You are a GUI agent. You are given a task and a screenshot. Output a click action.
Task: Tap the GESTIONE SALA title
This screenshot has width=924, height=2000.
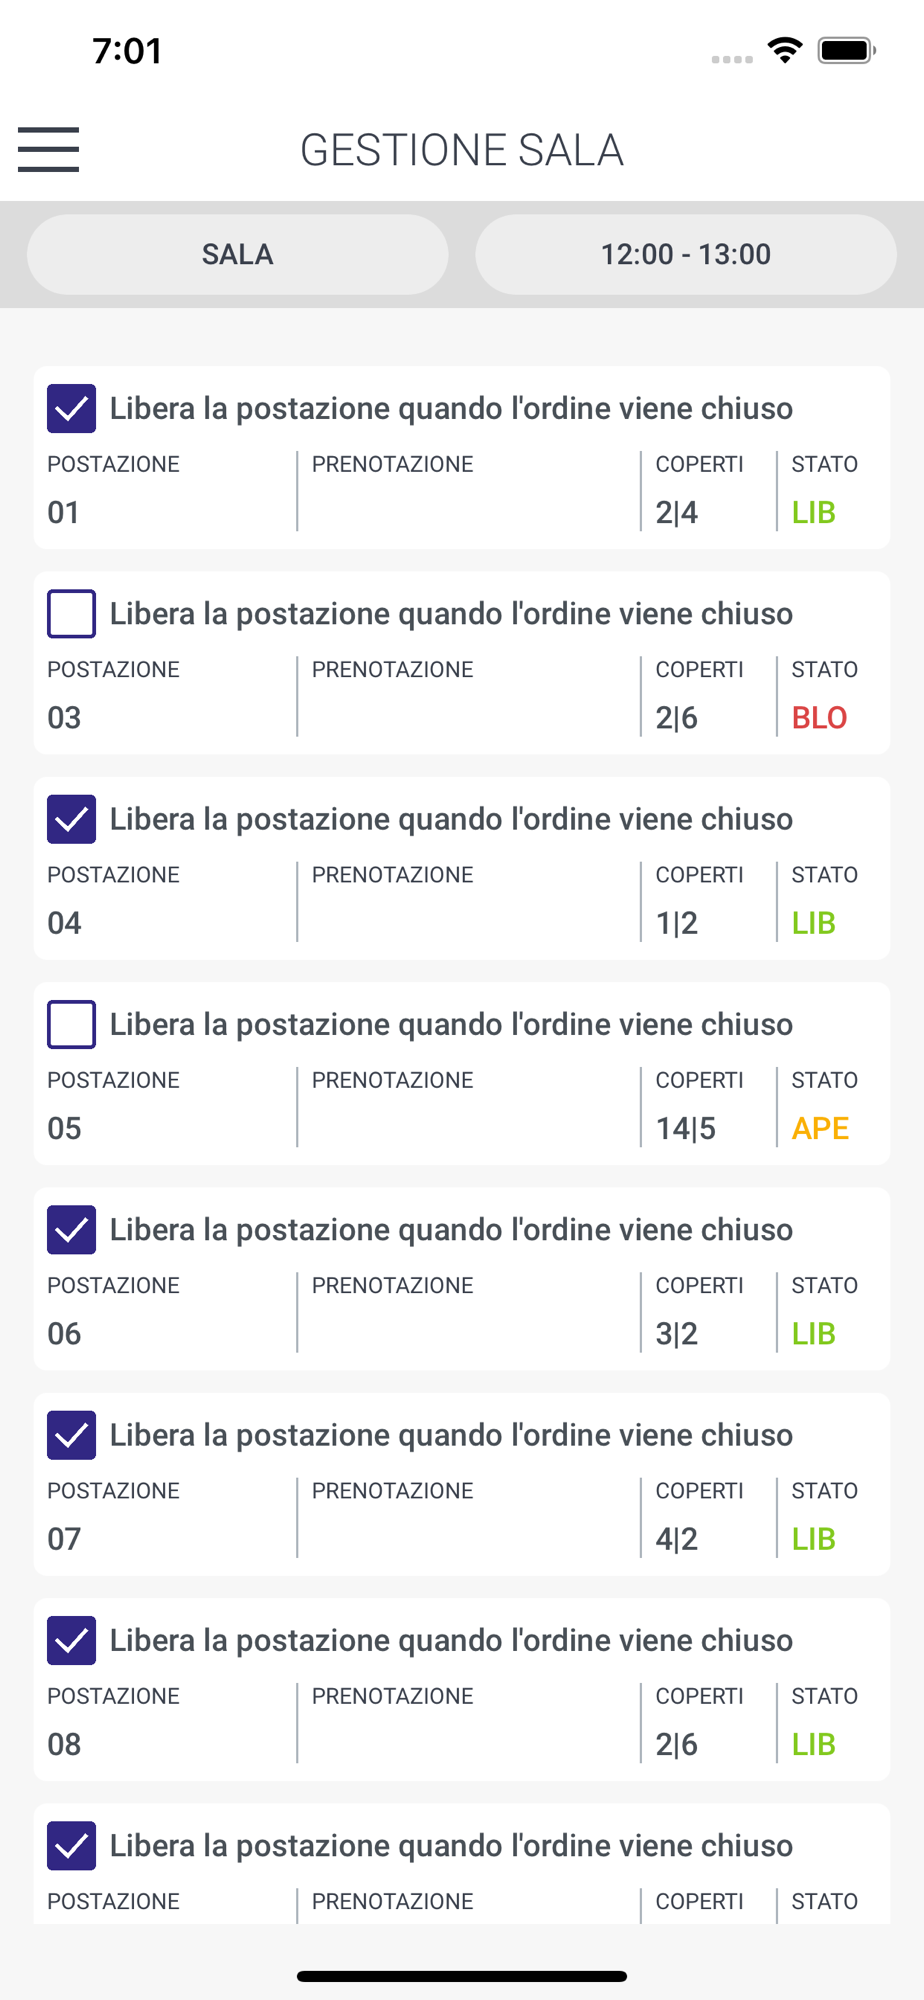point(462,150)
